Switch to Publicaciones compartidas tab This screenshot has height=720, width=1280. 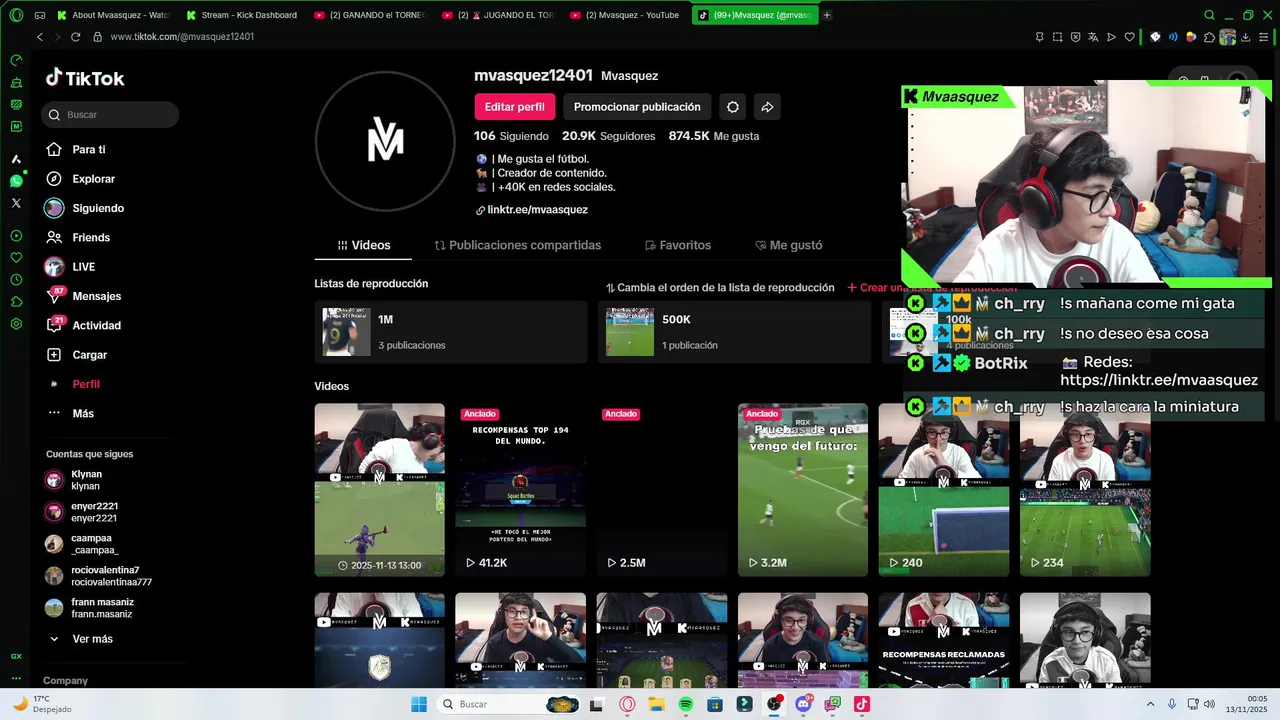517,245
